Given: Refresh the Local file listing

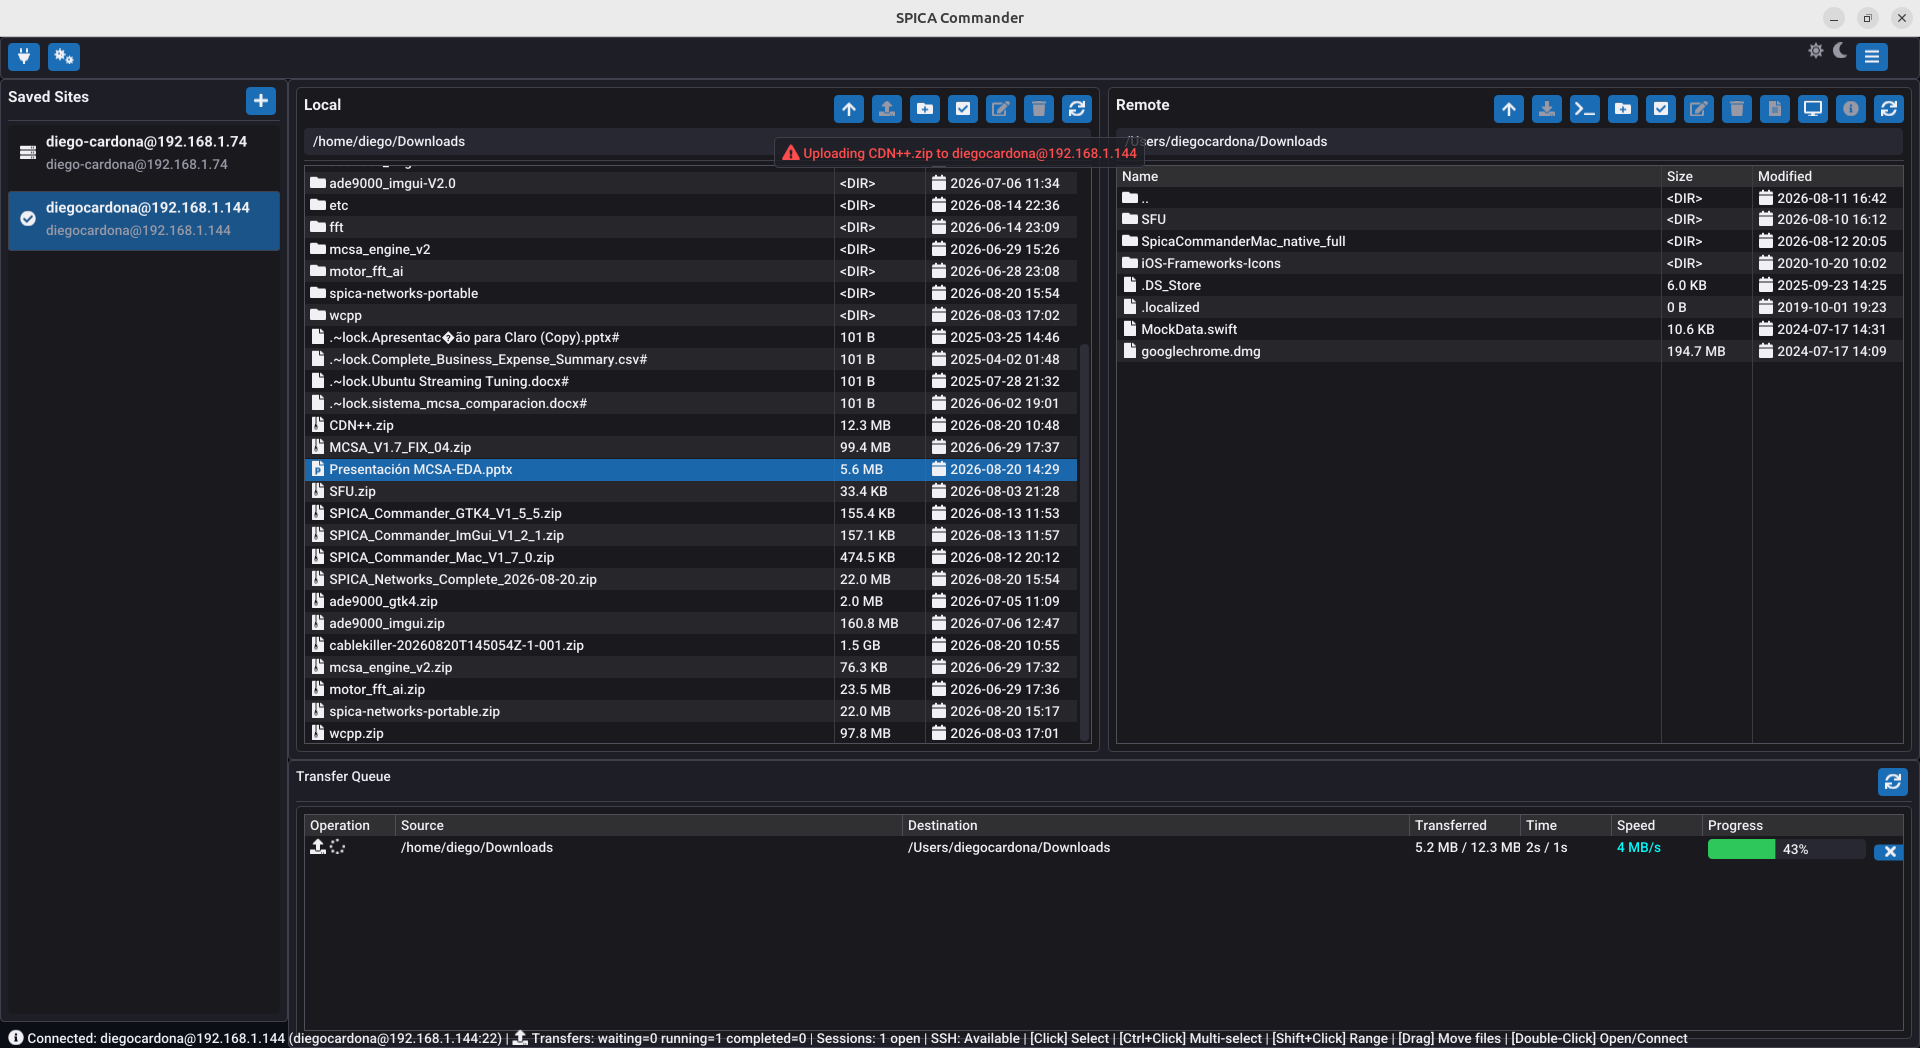Looking at the screenshot, I should tap(1077, 109).
